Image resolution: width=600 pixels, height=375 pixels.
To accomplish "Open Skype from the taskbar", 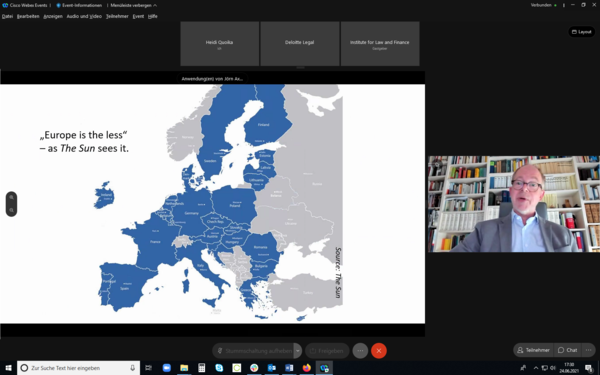I will click(219, 368).
